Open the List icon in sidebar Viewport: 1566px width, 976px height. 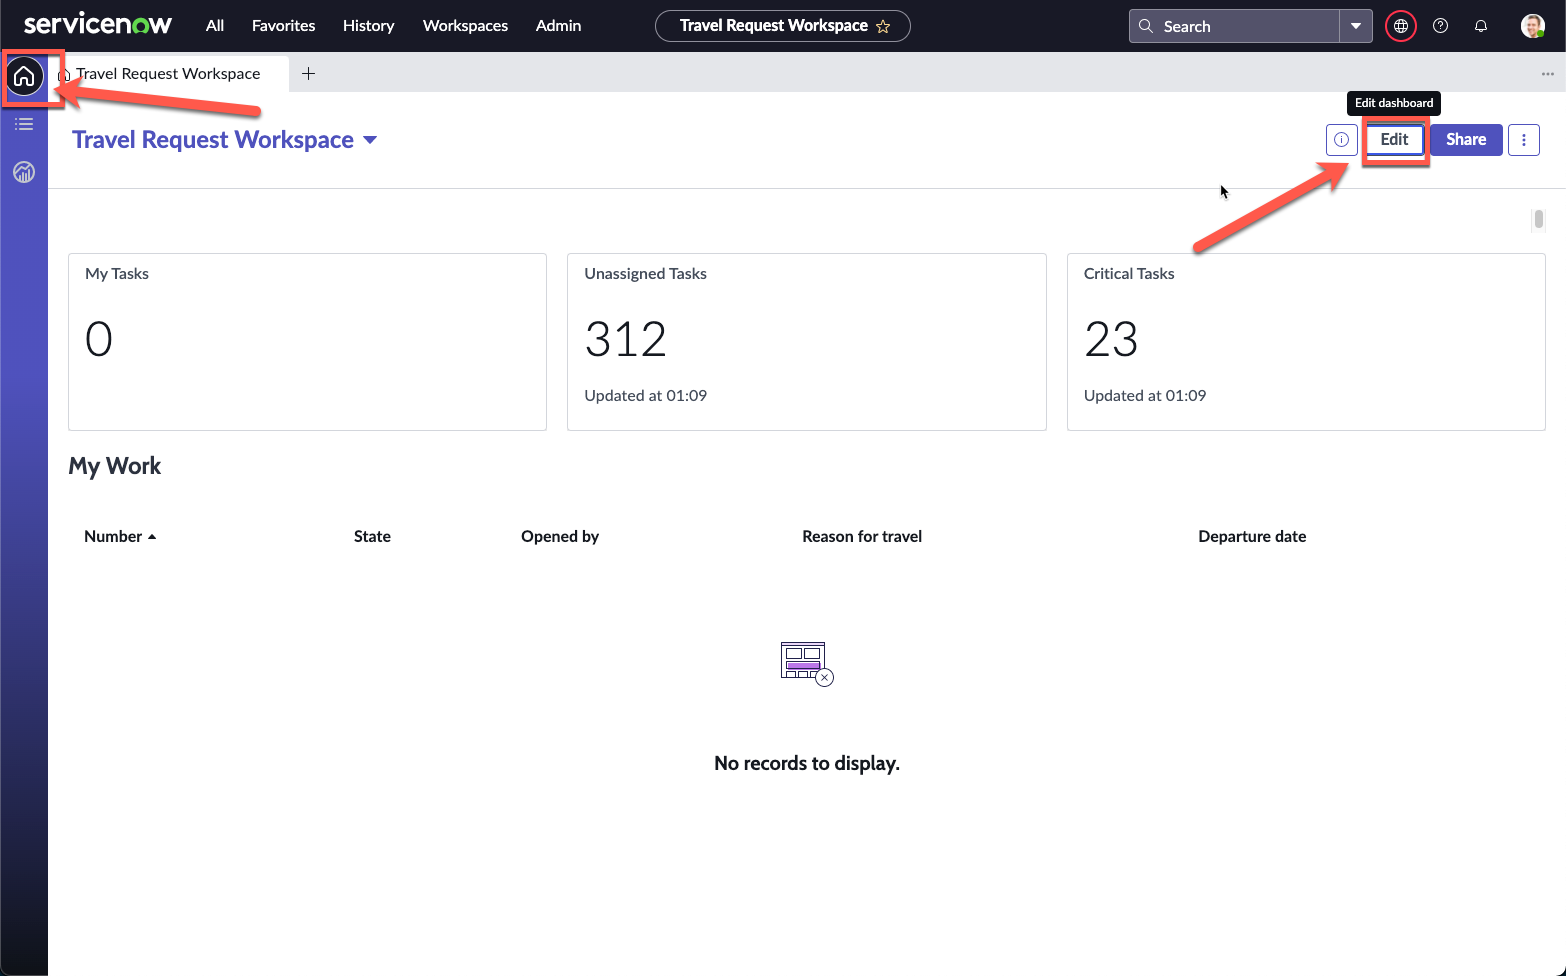pos(24,124)
